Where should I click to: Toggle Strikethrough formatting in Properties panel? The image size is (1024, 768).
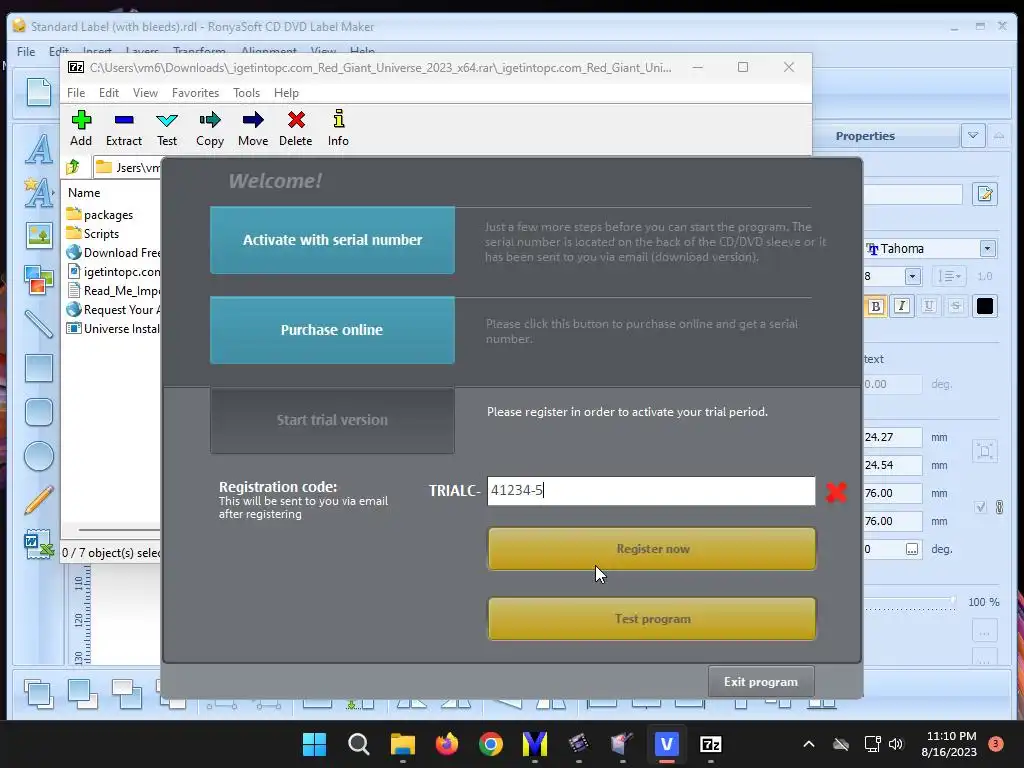pyautogui.click(x=955, y=306)
